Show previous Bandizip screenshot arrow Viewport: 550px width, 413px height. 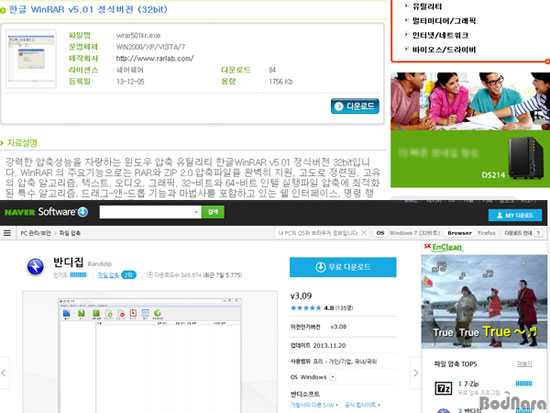point(4,373)
